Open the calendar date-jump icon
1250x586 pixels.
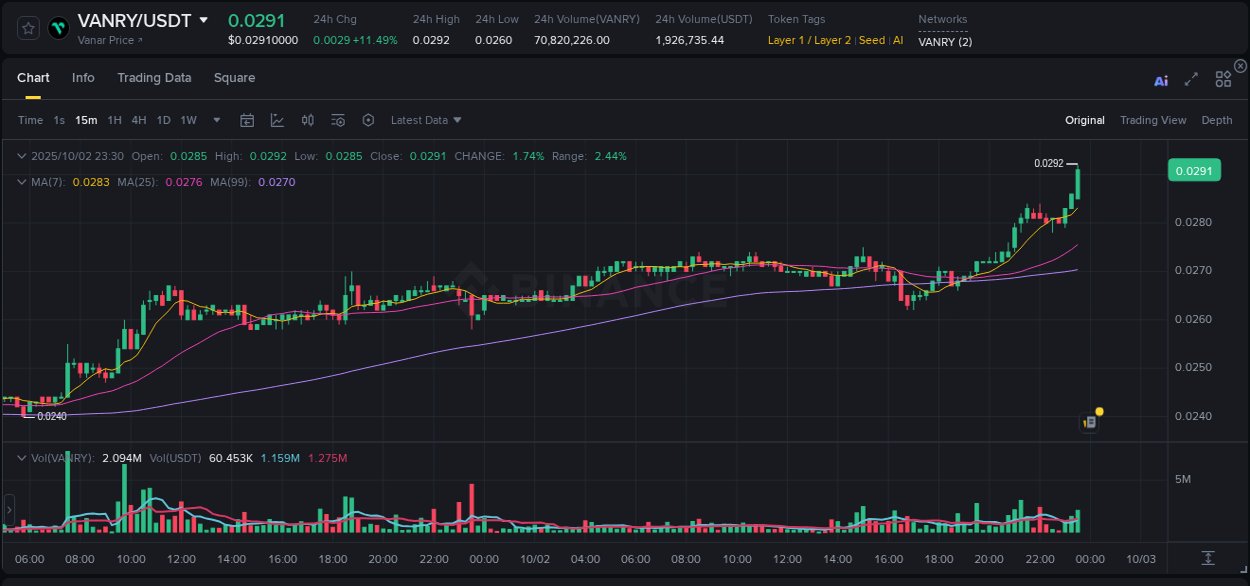point(247,120)
